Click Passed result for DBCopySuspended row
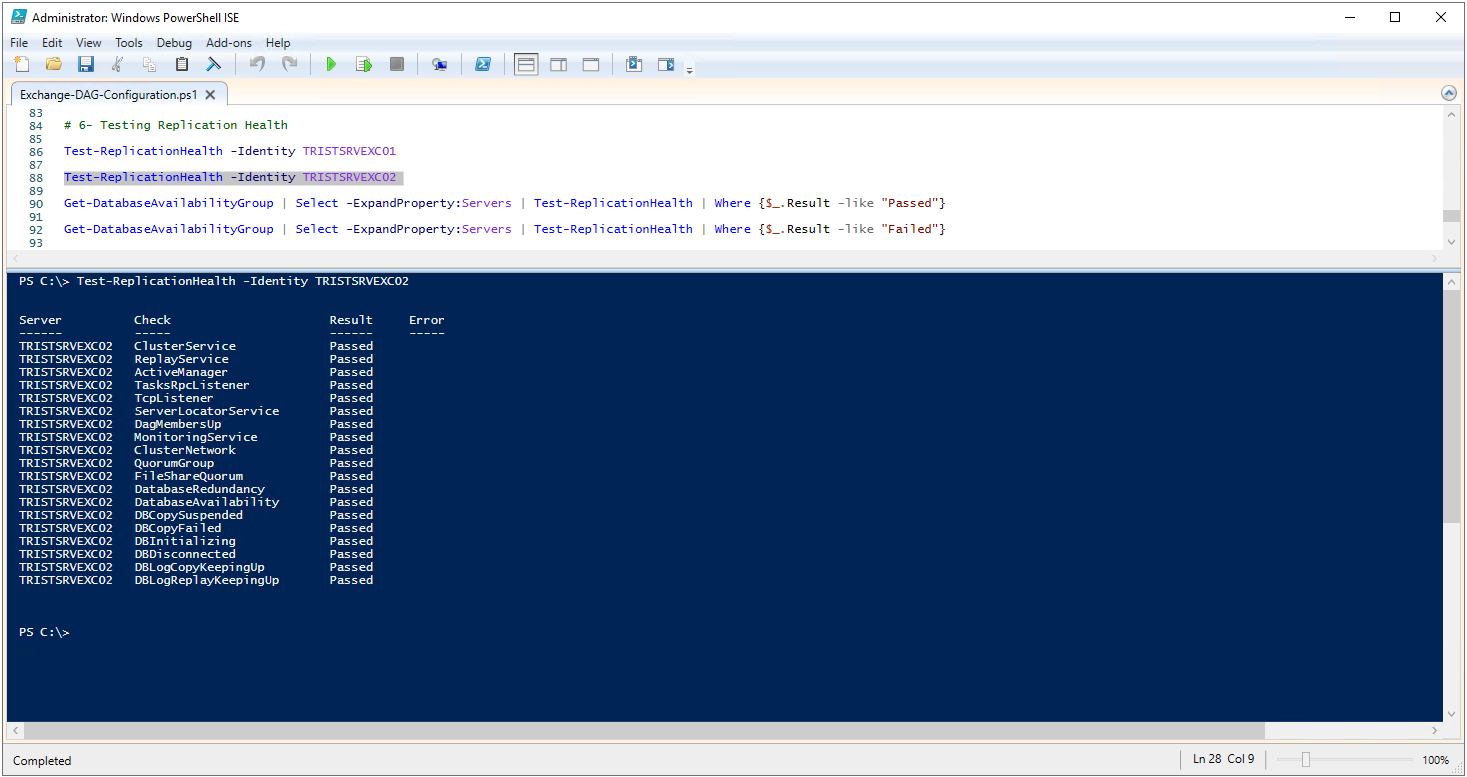The image size is (1467, 777). pos(351,515)
